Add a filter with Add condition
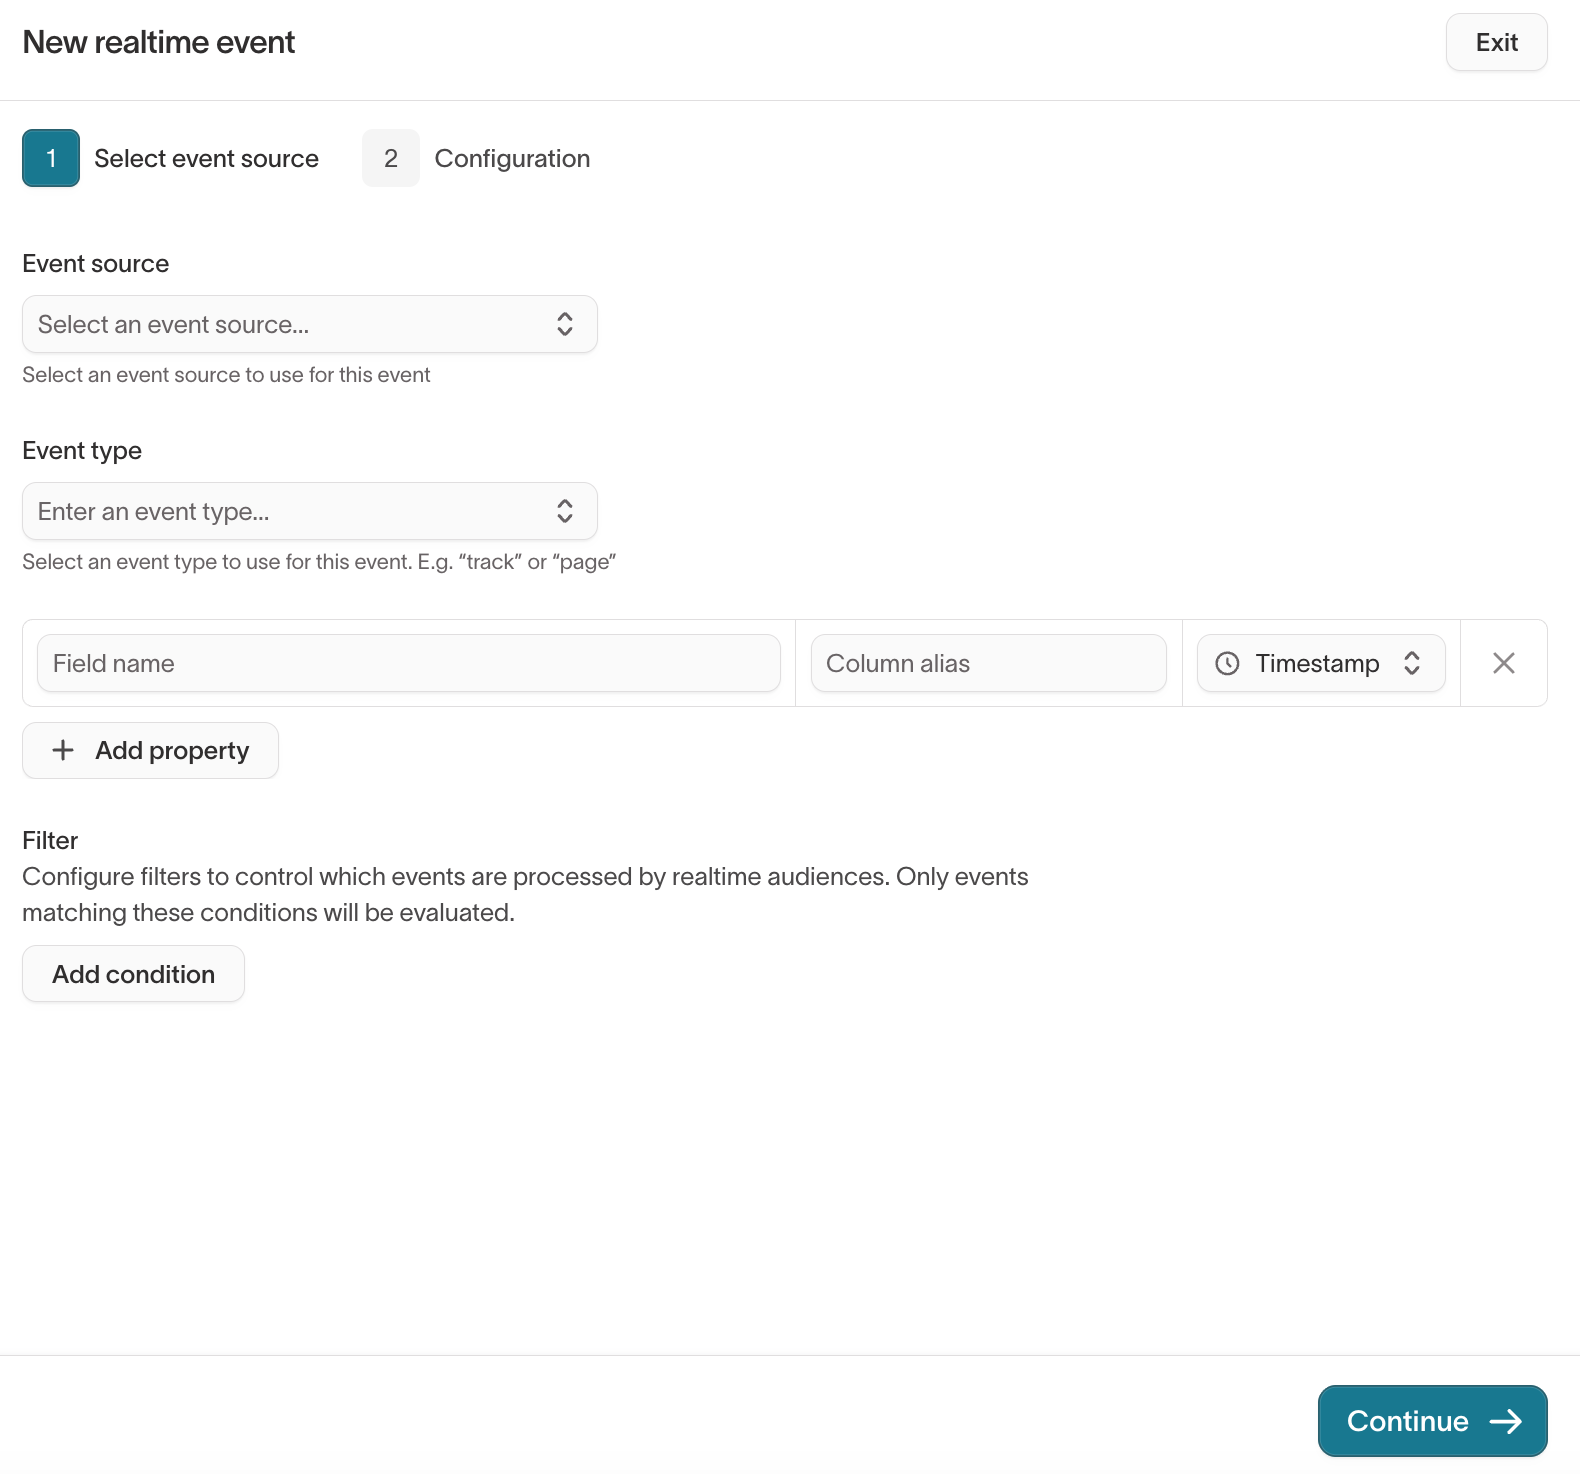The height and width of the screenshot is (1474, 1580). click(133, 974)
